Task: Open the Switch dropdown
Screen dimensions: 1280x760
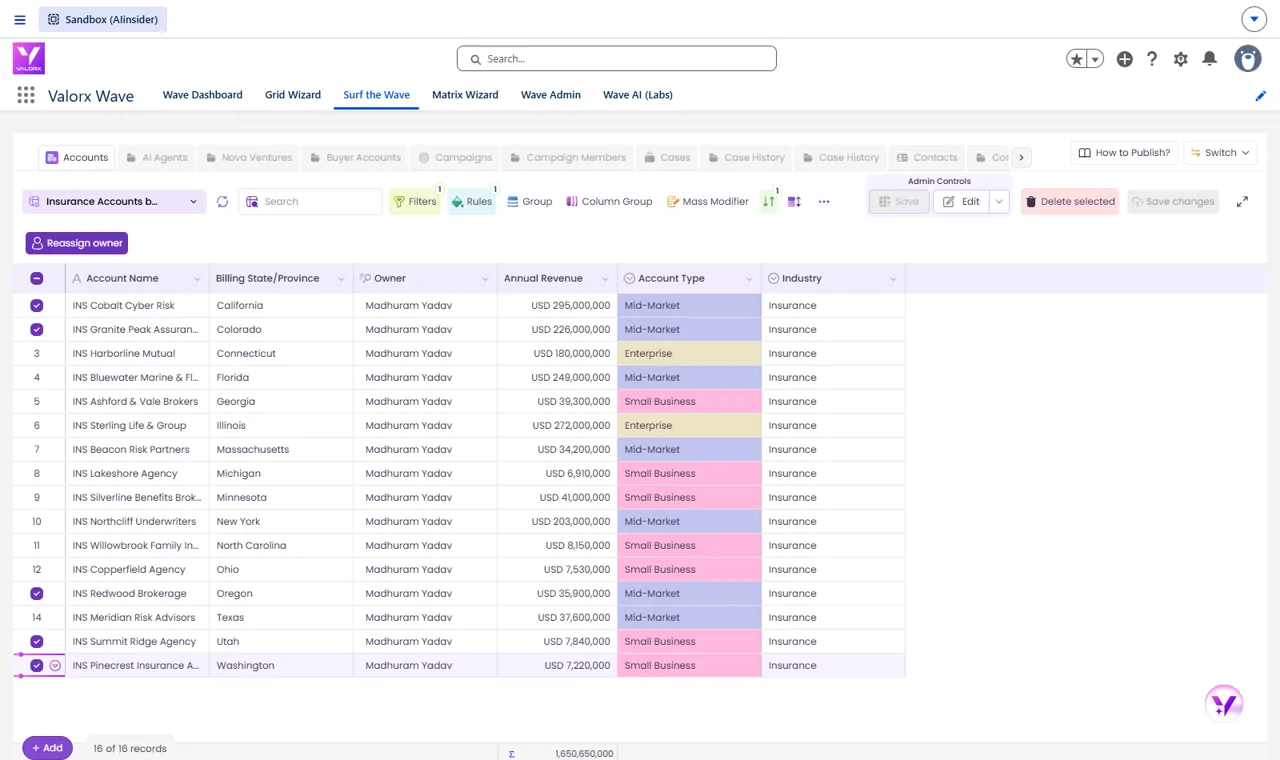Action: click(x=1220, y=153)
